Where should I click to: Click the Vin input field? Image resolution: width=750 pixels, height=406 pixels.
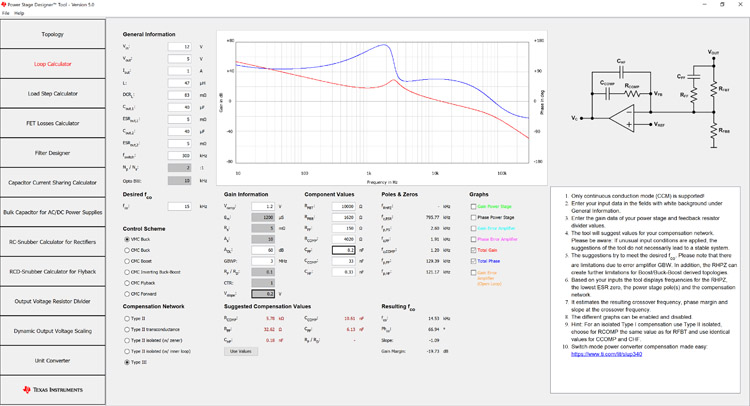point(180,47)
